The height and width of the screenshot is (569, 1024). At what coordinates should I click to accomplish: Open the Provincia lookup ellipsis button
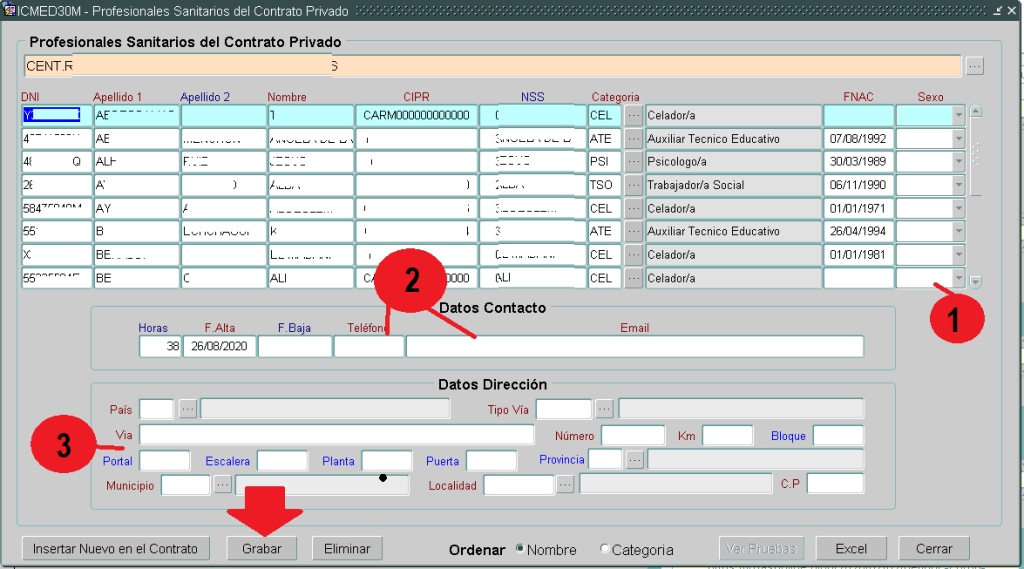[635, 459]
